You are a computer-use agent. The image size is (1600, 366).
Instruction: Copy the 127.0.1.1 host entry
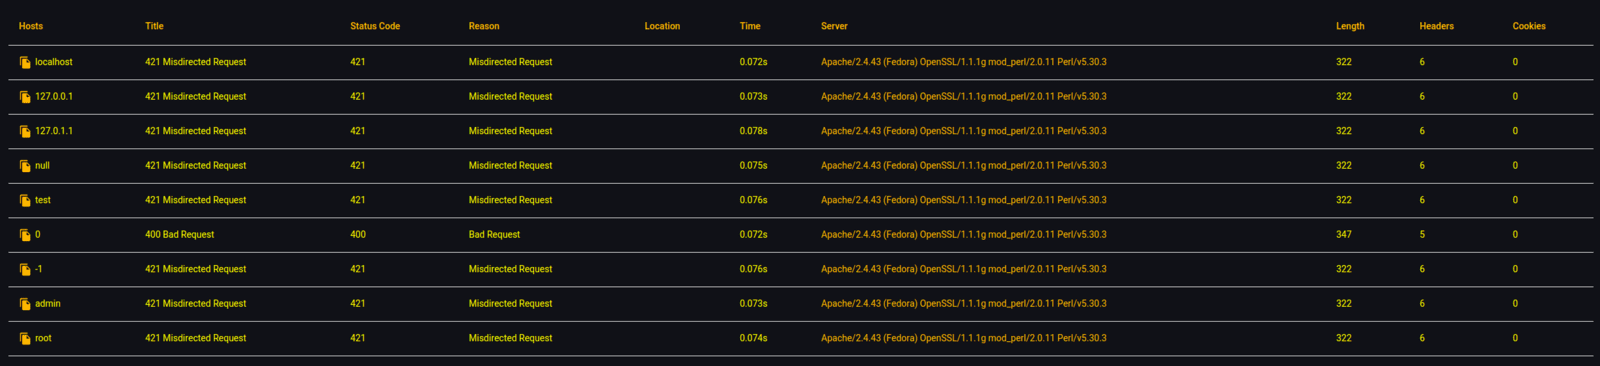pos(25,131)
